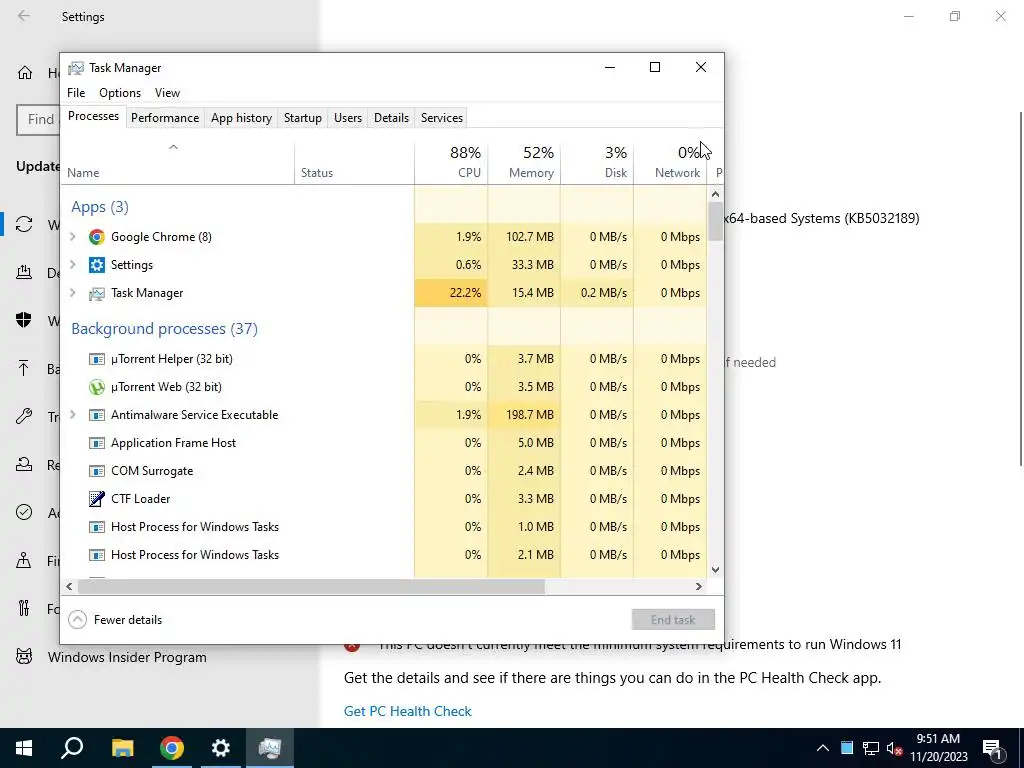This screenshot has height=768, width=1024.
Task: Click the Google Chrome process icon
Action: coord(97,237)
